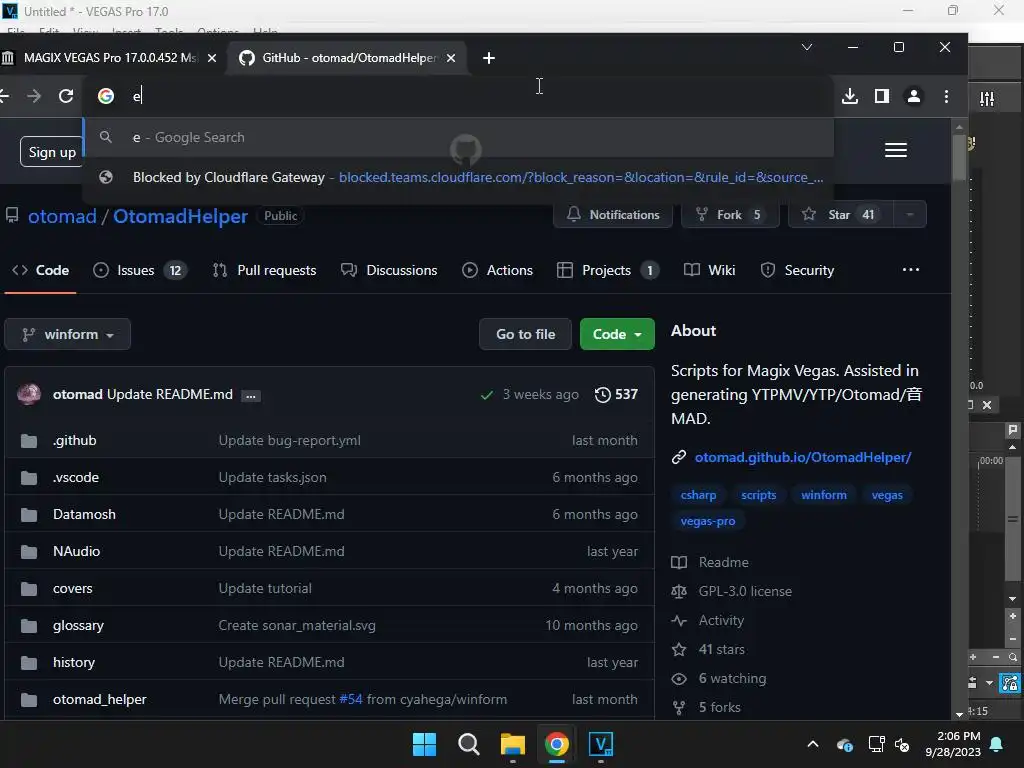Open new browser tab

point(488,58)
